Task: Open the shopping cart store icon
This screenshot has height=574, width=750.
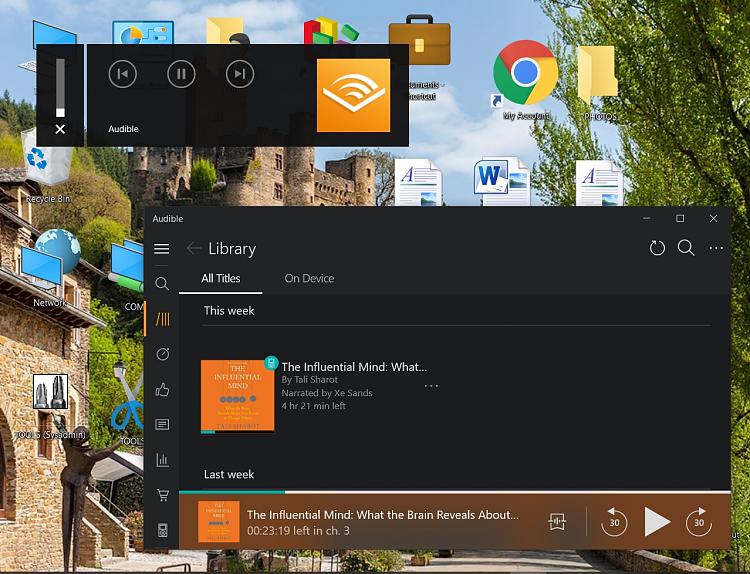Action: tap(163, 495)
